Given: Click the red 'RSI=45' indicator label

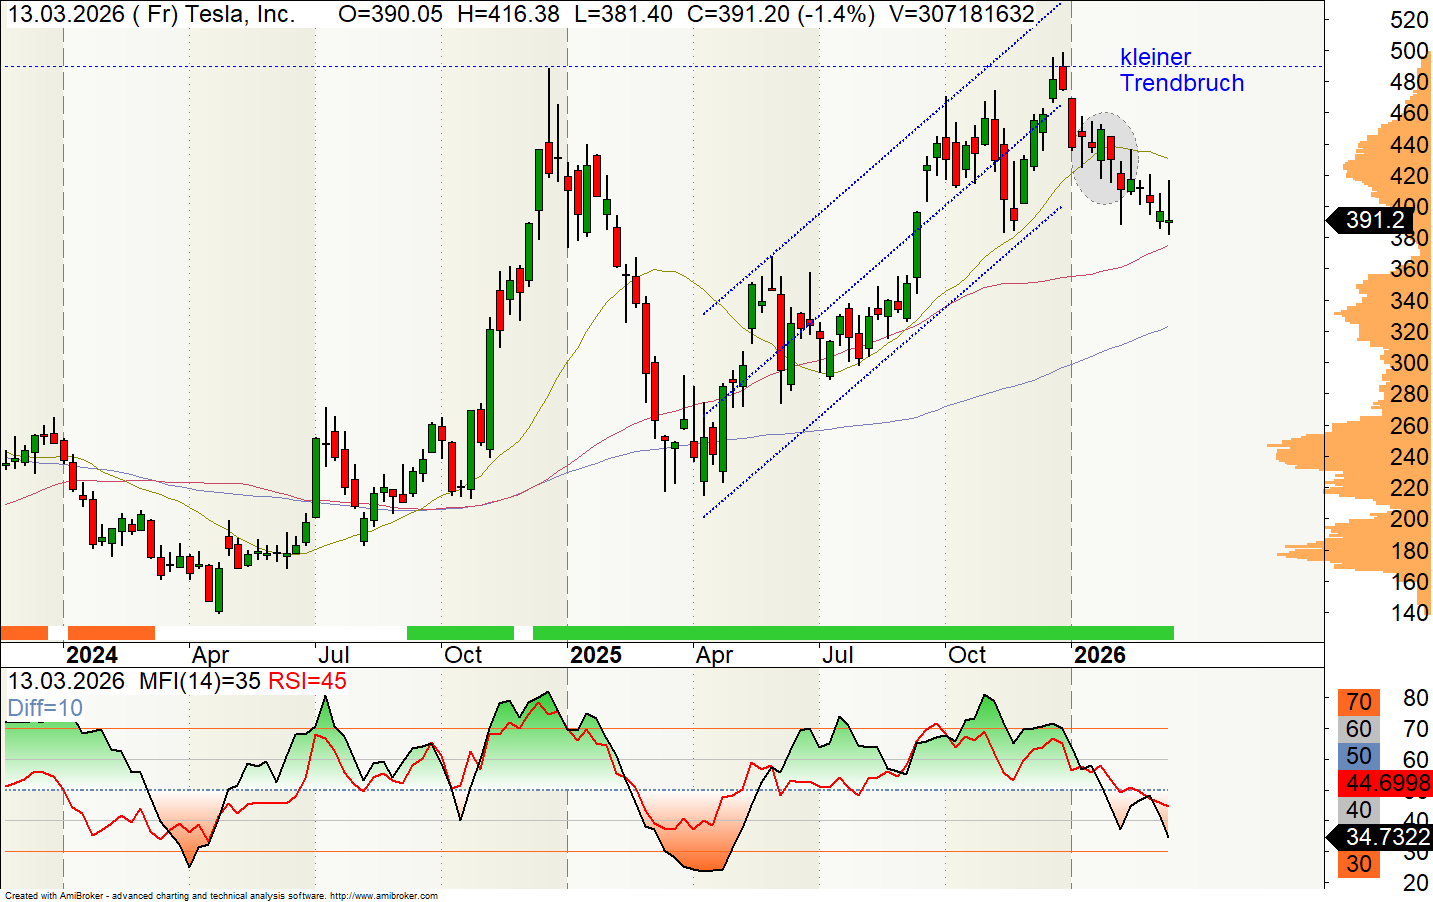Looking at the screenshot, I should tap(307, 682).
